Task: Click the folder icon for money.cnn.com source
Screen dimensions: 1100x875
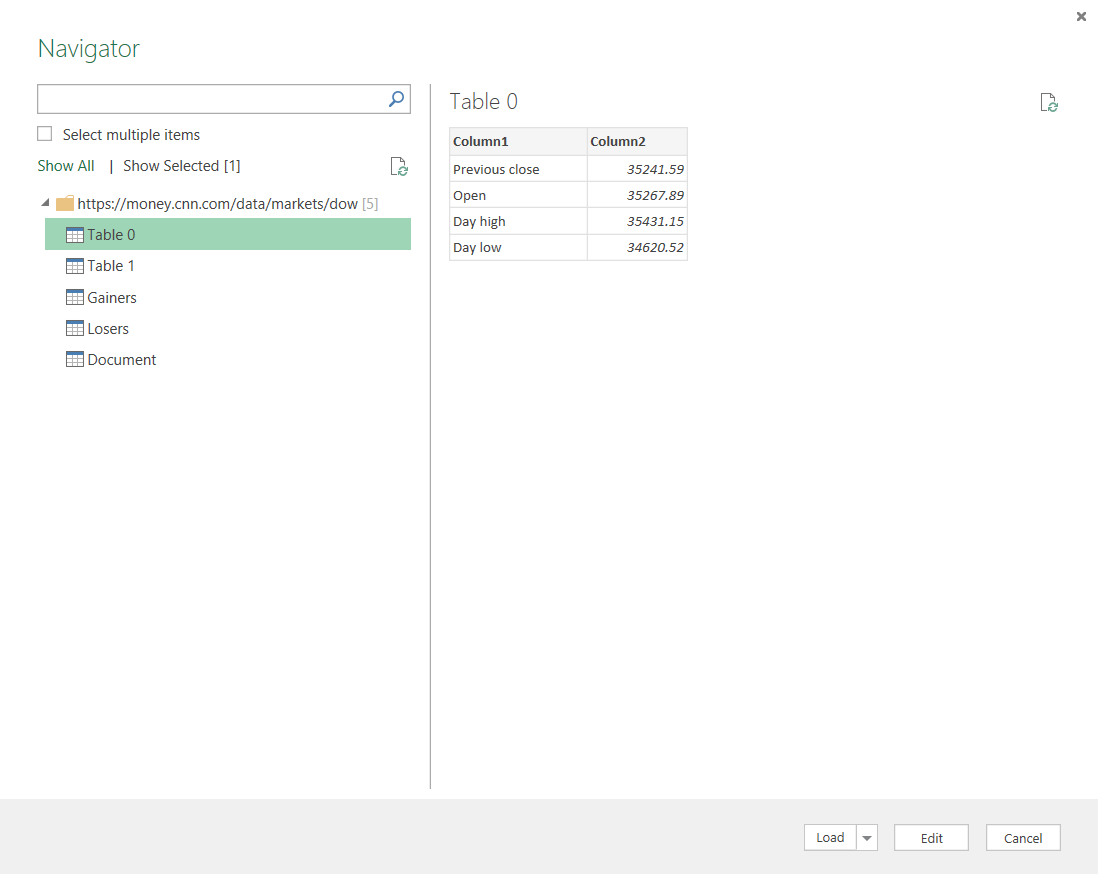Action: 65,203
